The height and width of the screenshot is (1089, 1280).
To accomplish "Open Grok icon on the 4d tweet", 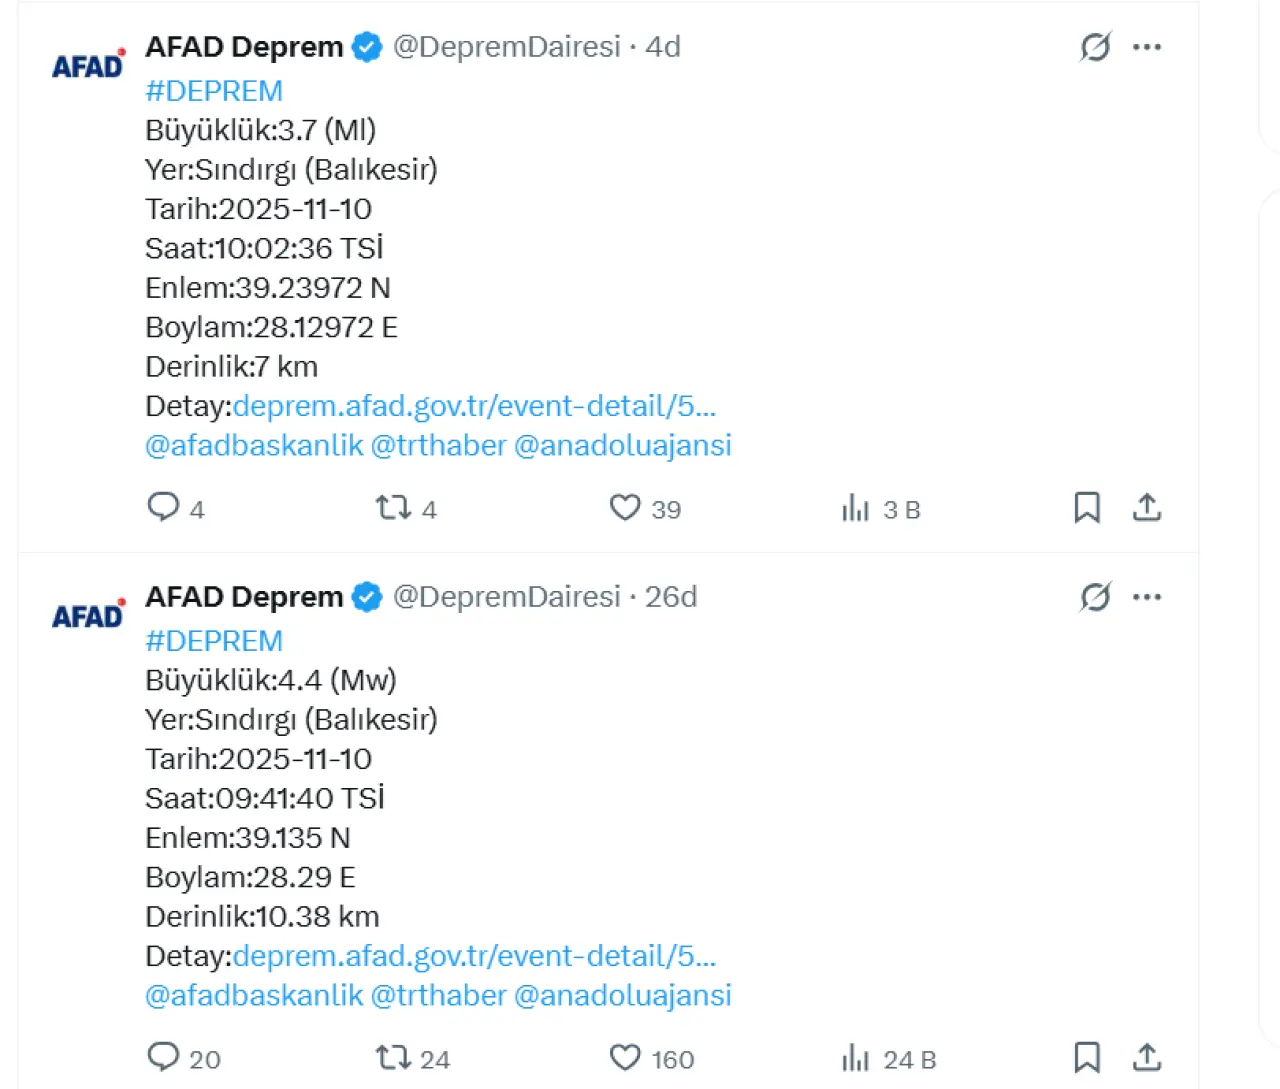I will pos(1095,47).
